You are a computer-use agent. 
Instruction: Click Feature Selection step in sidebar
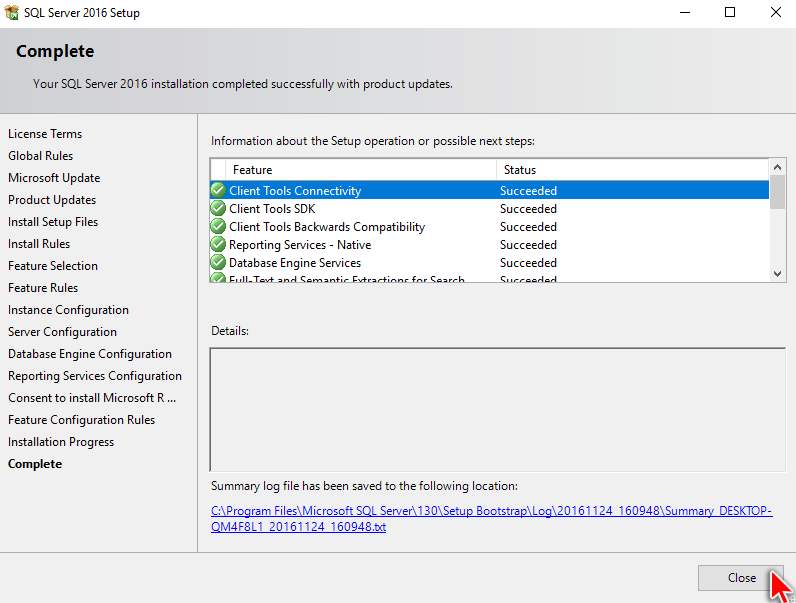53,265
